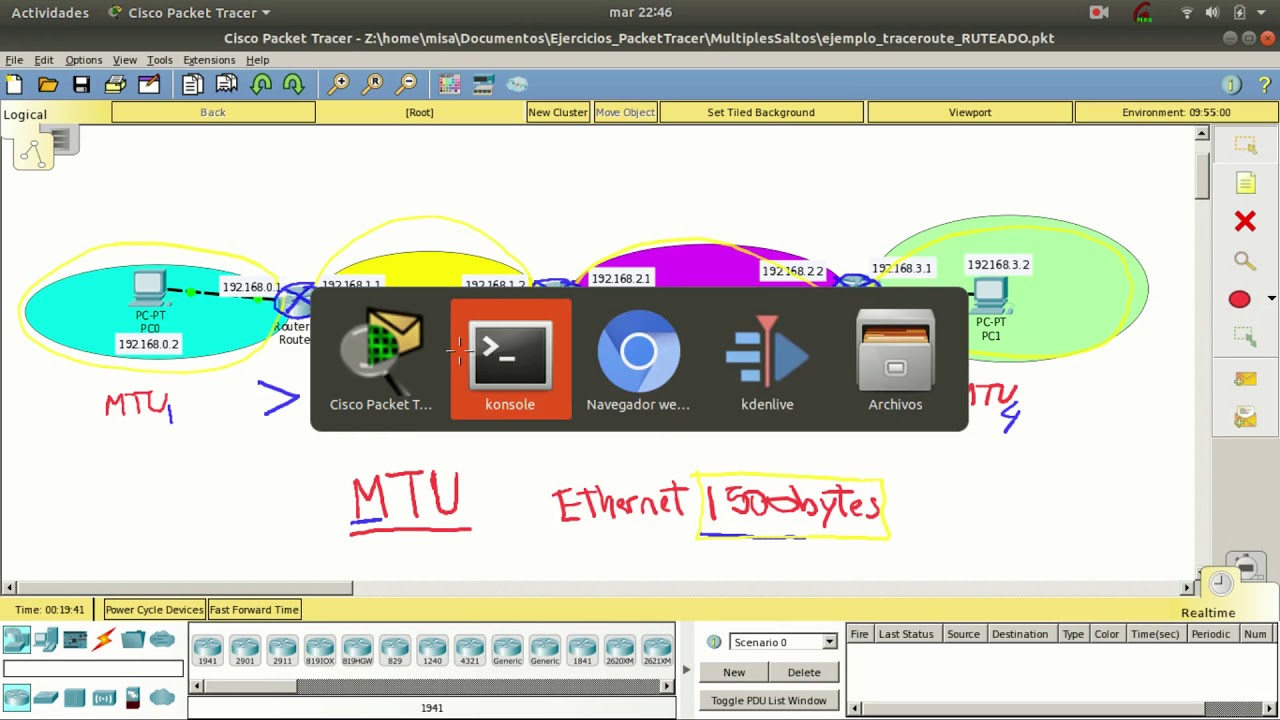Image resolution: width=1280 pixels, height=720 pixels.
Task: Click the New scenario button
Action: pos(734,673)
